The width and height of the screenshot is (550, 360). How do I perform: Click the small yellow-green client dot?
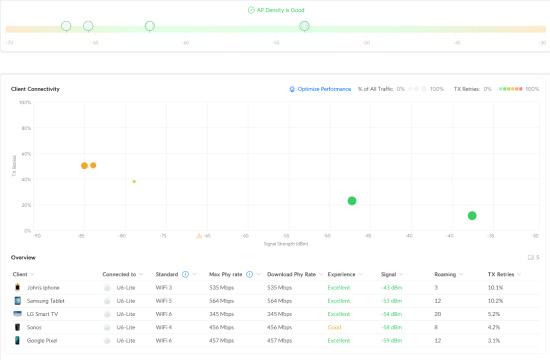134,181
